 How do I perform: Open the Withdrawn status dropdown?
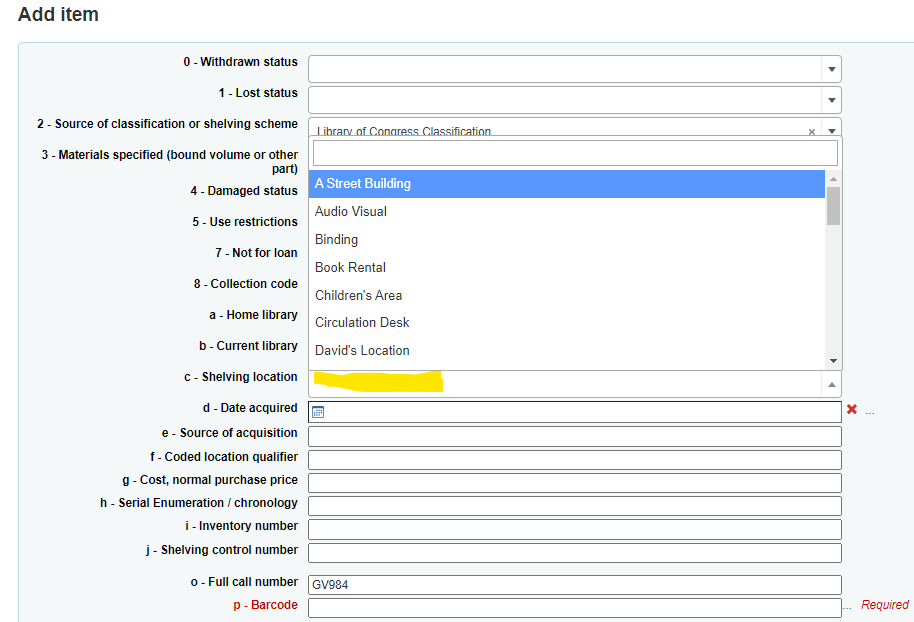[x=575, y=69]
